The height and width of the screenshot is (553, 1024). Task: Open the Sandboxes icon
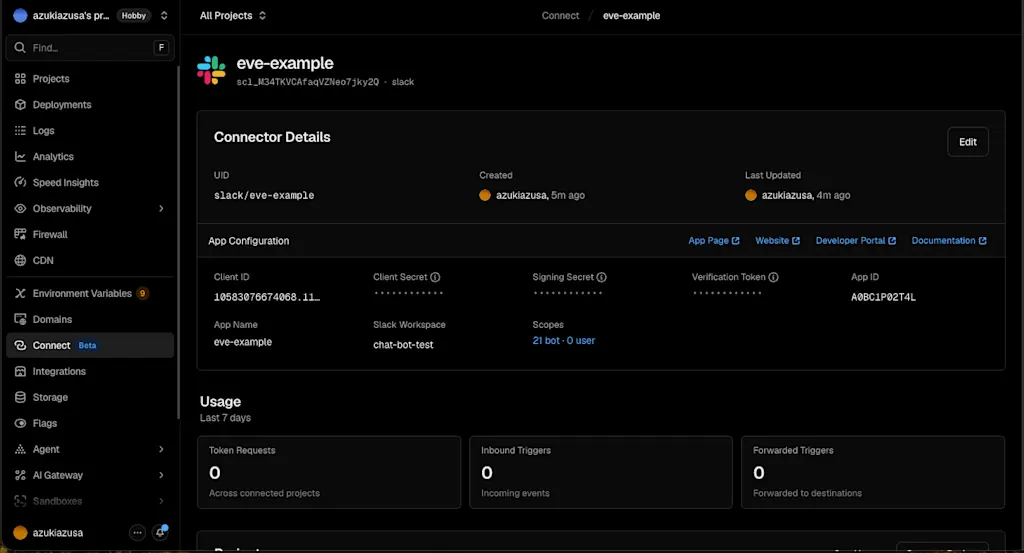click(x=20, y=501)
